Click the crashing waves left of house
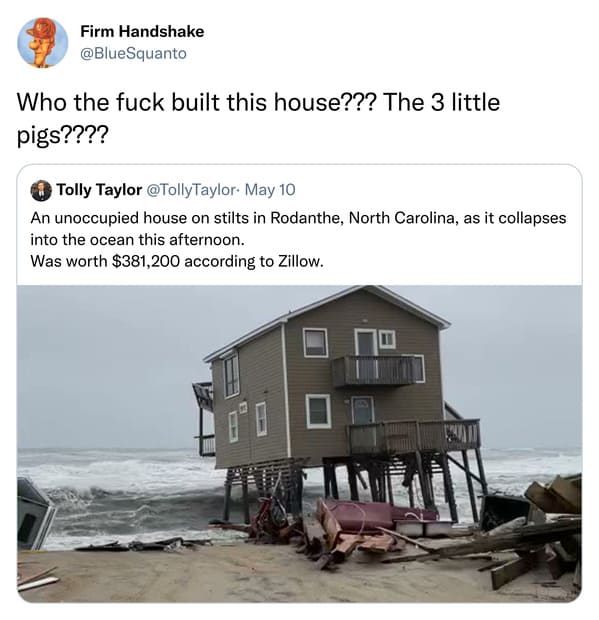This screenshot has height=620, width=599. pos(119,494)
